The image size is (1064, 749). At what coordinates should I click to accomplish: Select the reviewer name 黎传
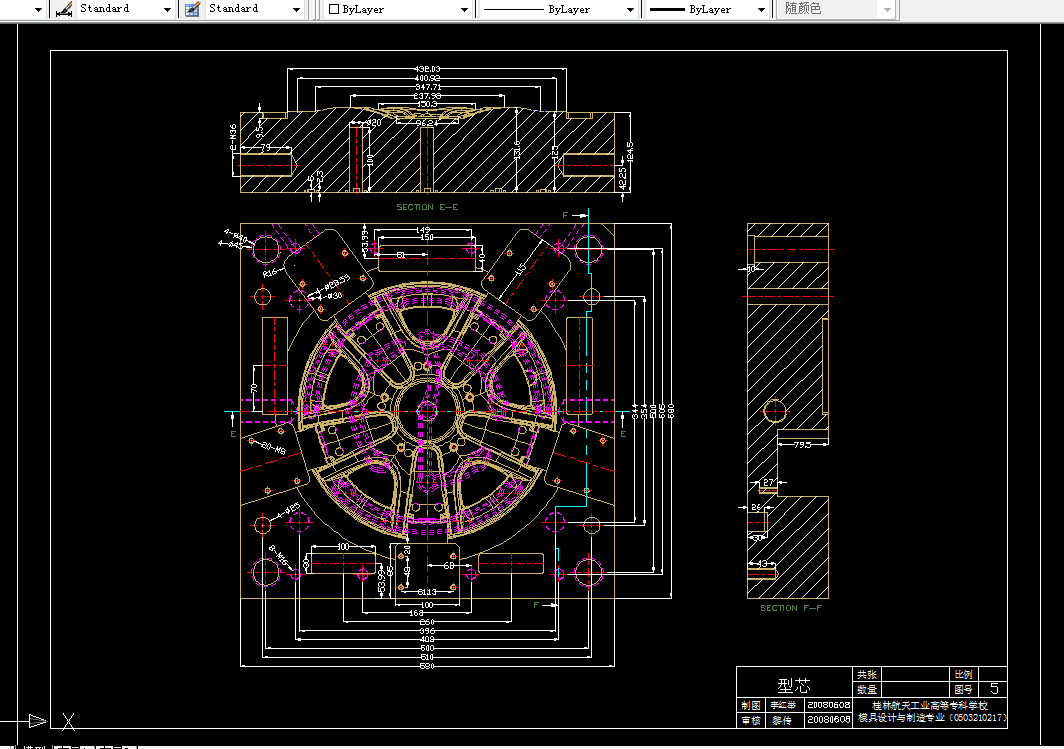(x=782, y=720)
